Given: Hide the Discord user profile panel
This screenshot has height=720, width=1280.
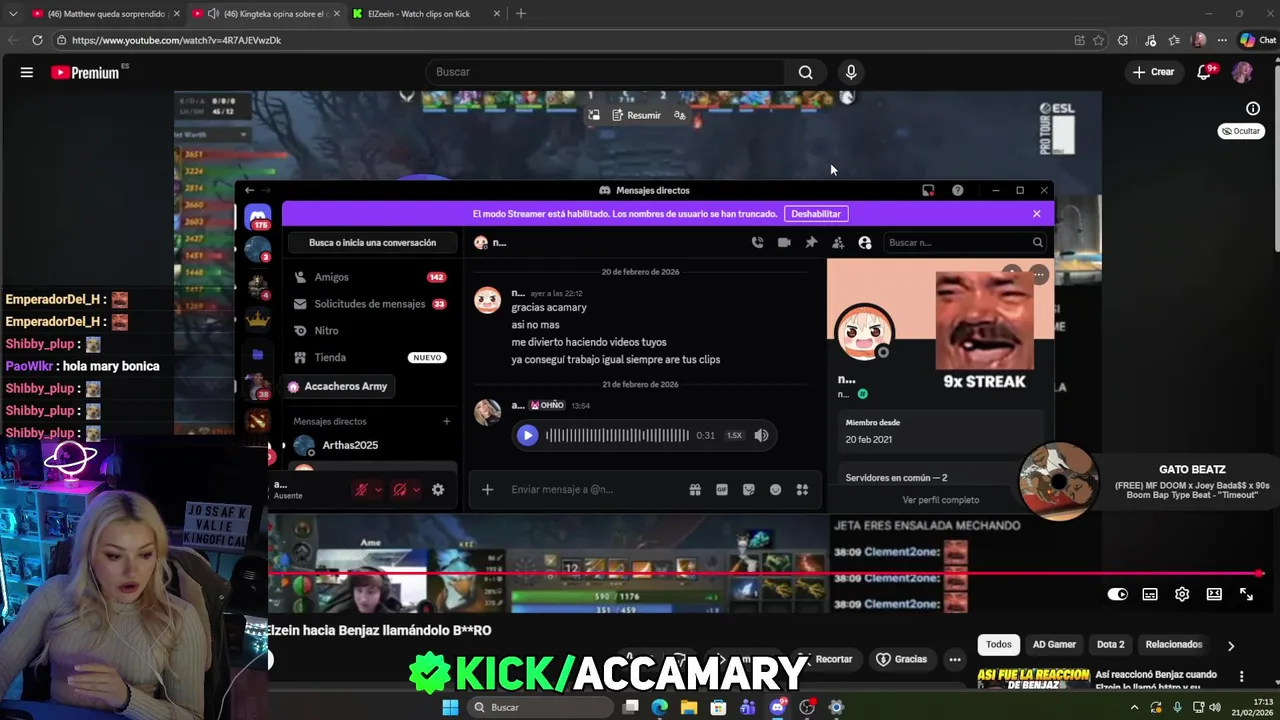Looking at the screenshot, I should pyautogui.click(x=865, y=242).
